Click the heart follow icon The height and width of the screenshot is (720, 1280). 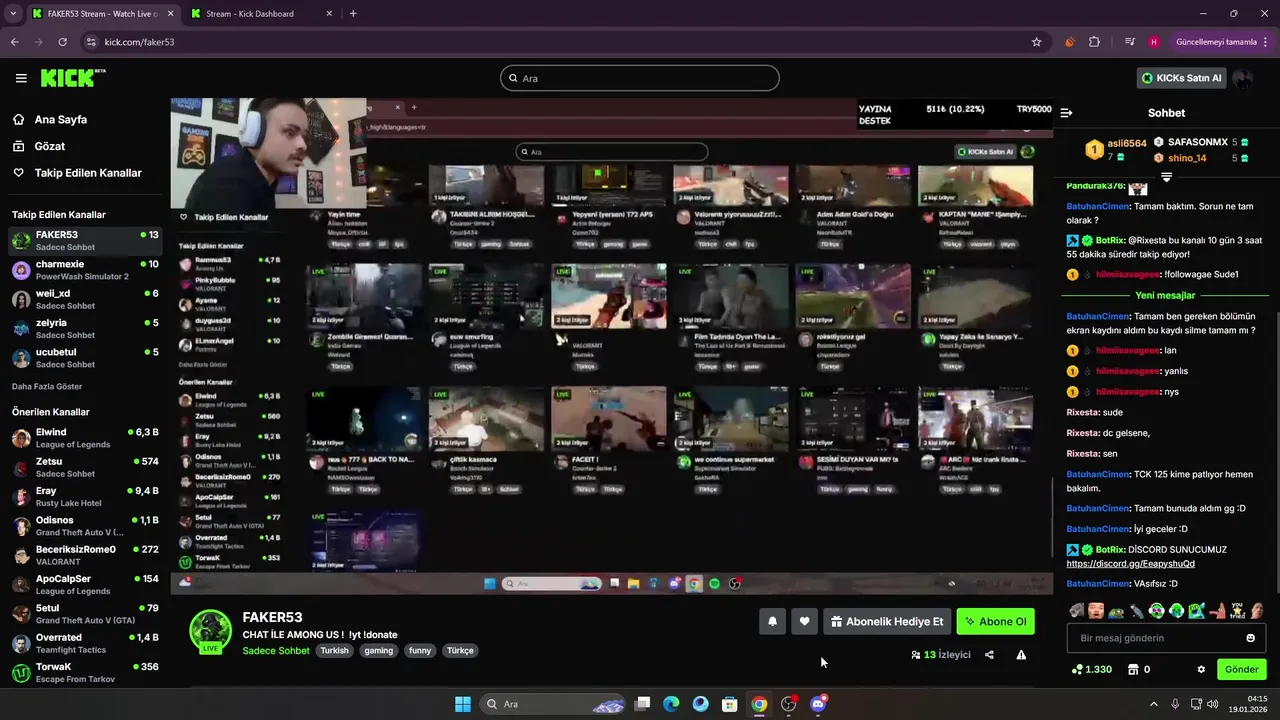pyautogui.click(x=804, y=621)
